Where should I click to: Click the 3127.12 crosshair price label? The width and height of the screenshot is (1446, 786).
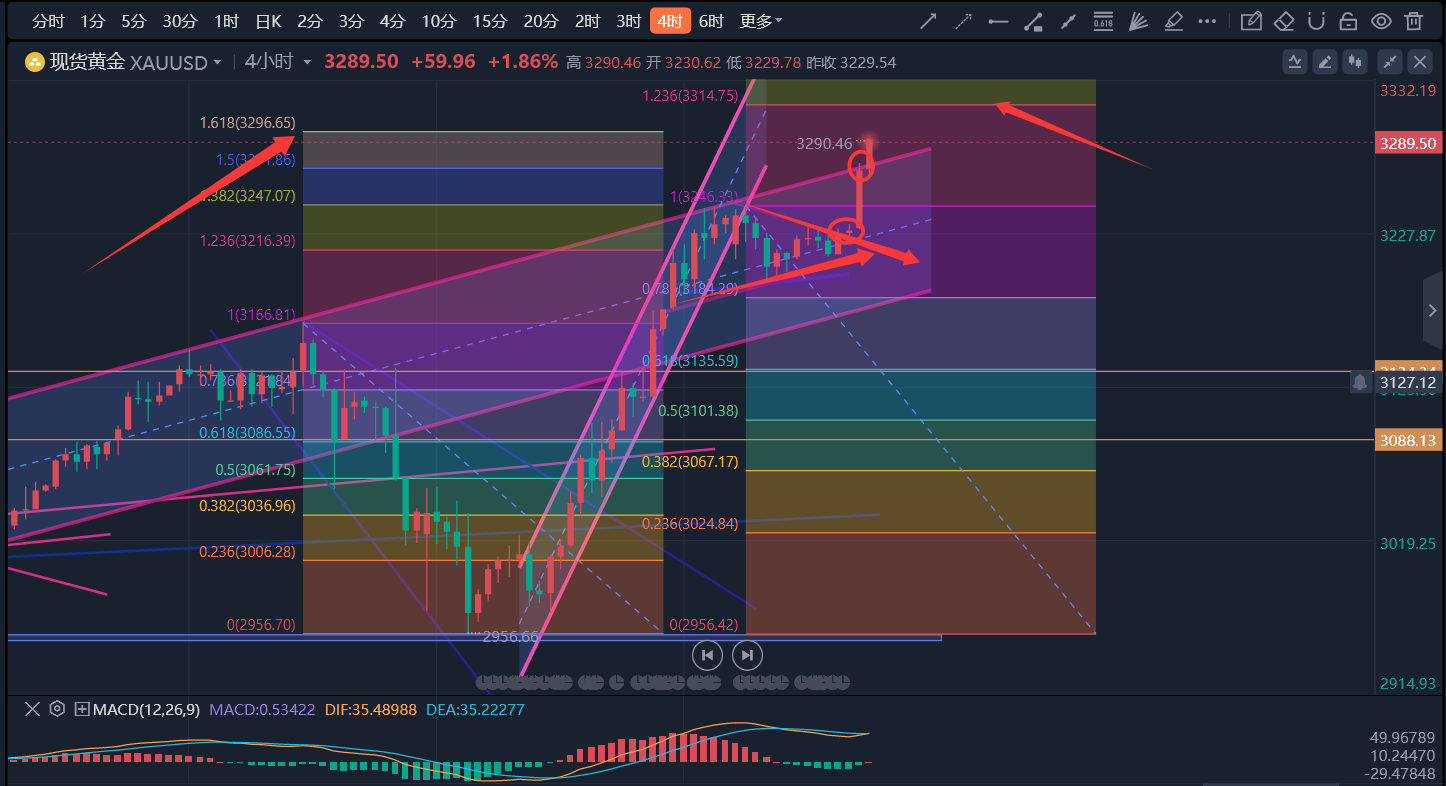click(1408, 382)
